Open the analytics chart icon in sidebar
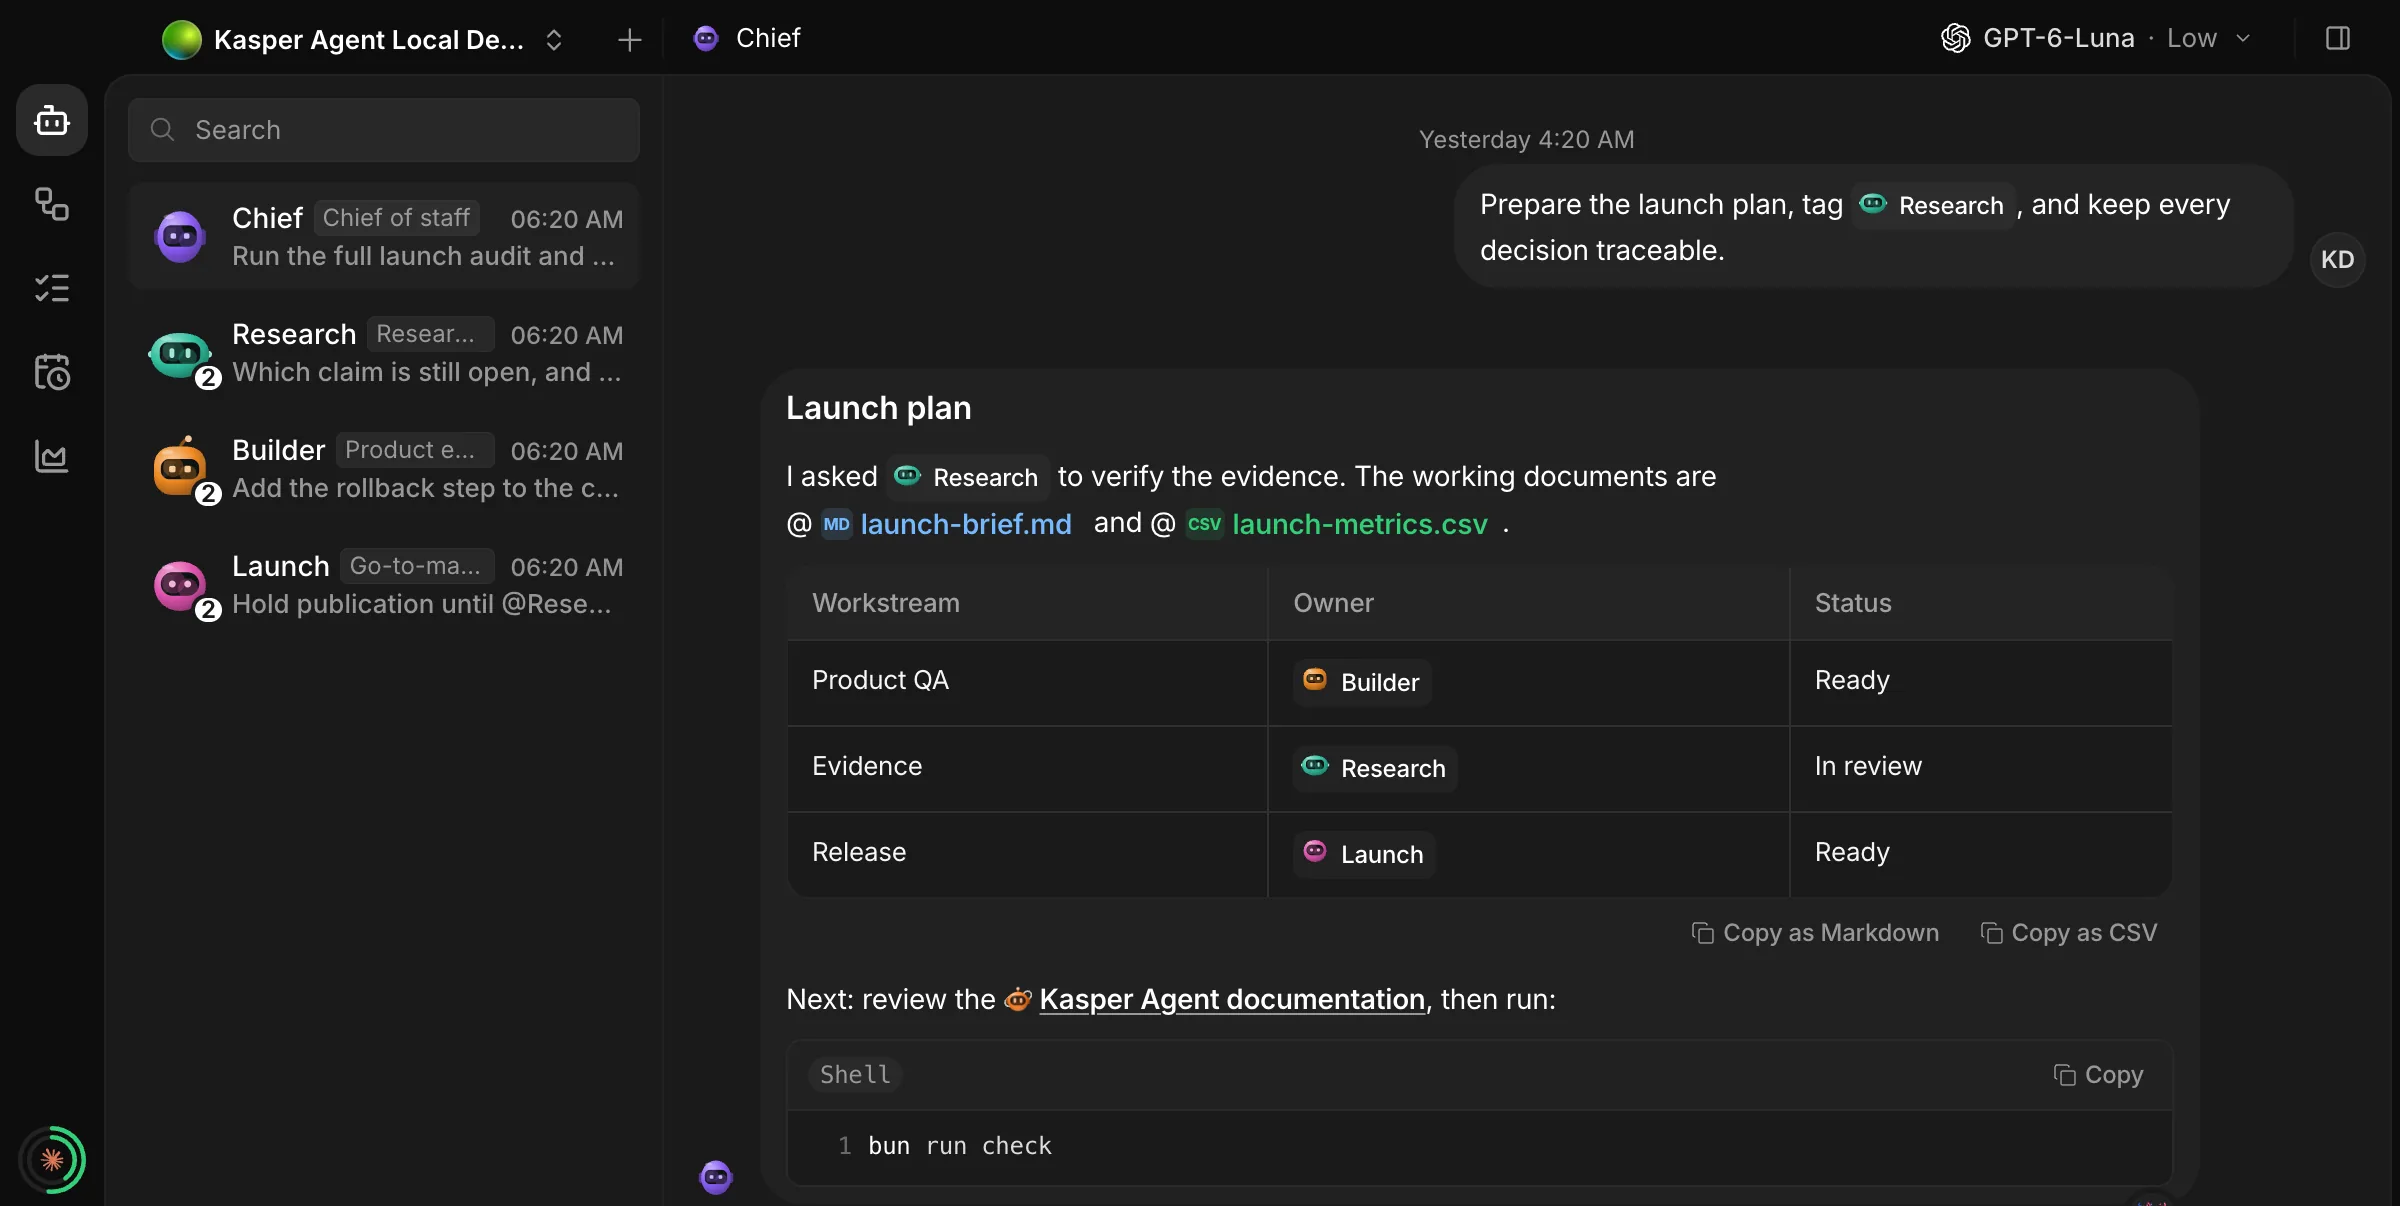The image size is (2400, 1206). coord(52,456)
